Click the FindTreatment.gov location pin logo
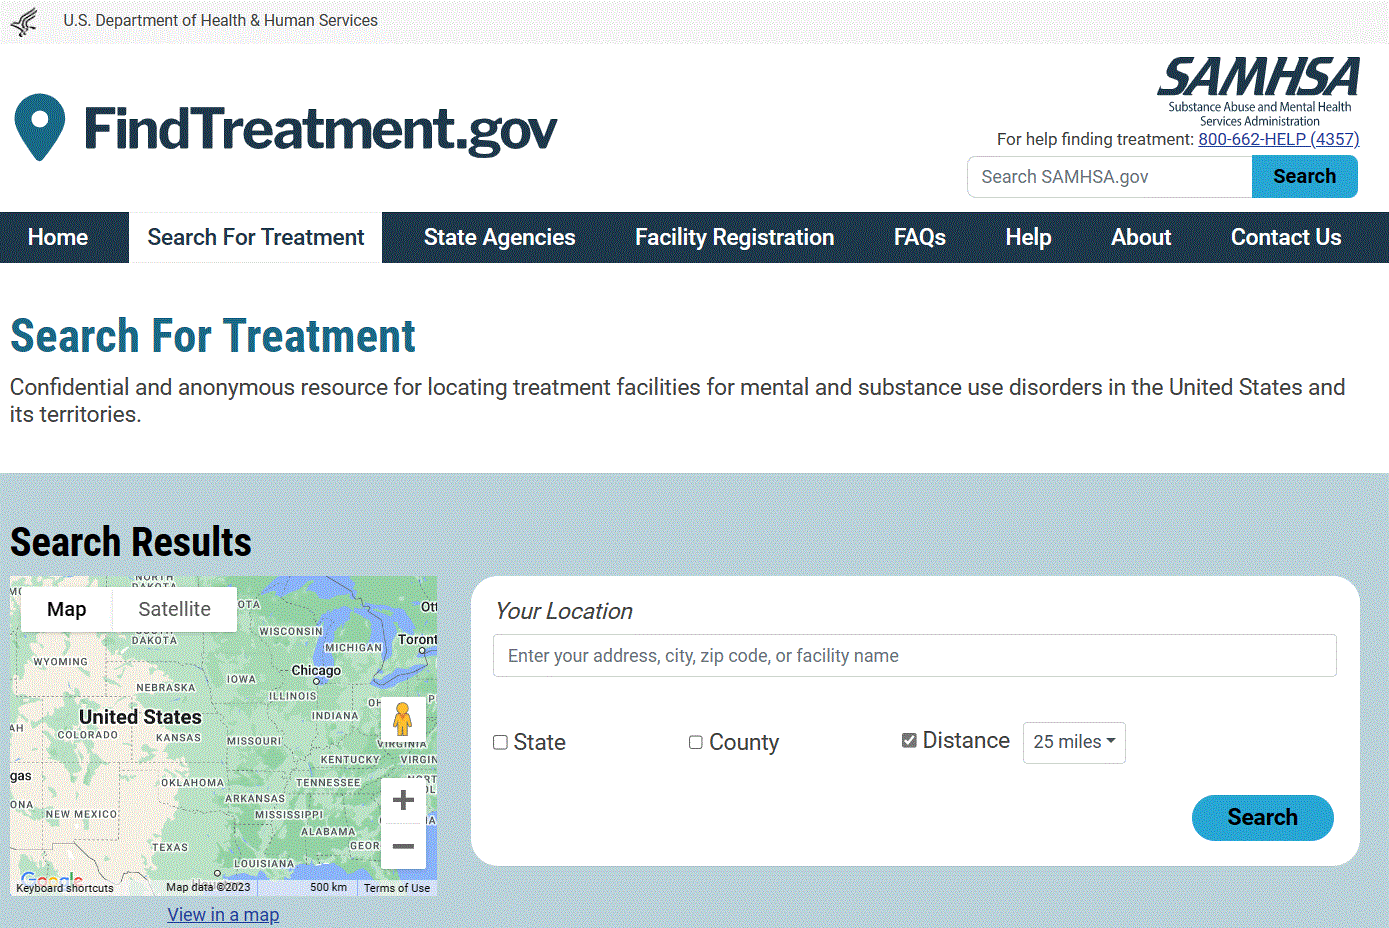Image resolution: width=1389 pixels, height=928 pixels. (x=40, y=127)
